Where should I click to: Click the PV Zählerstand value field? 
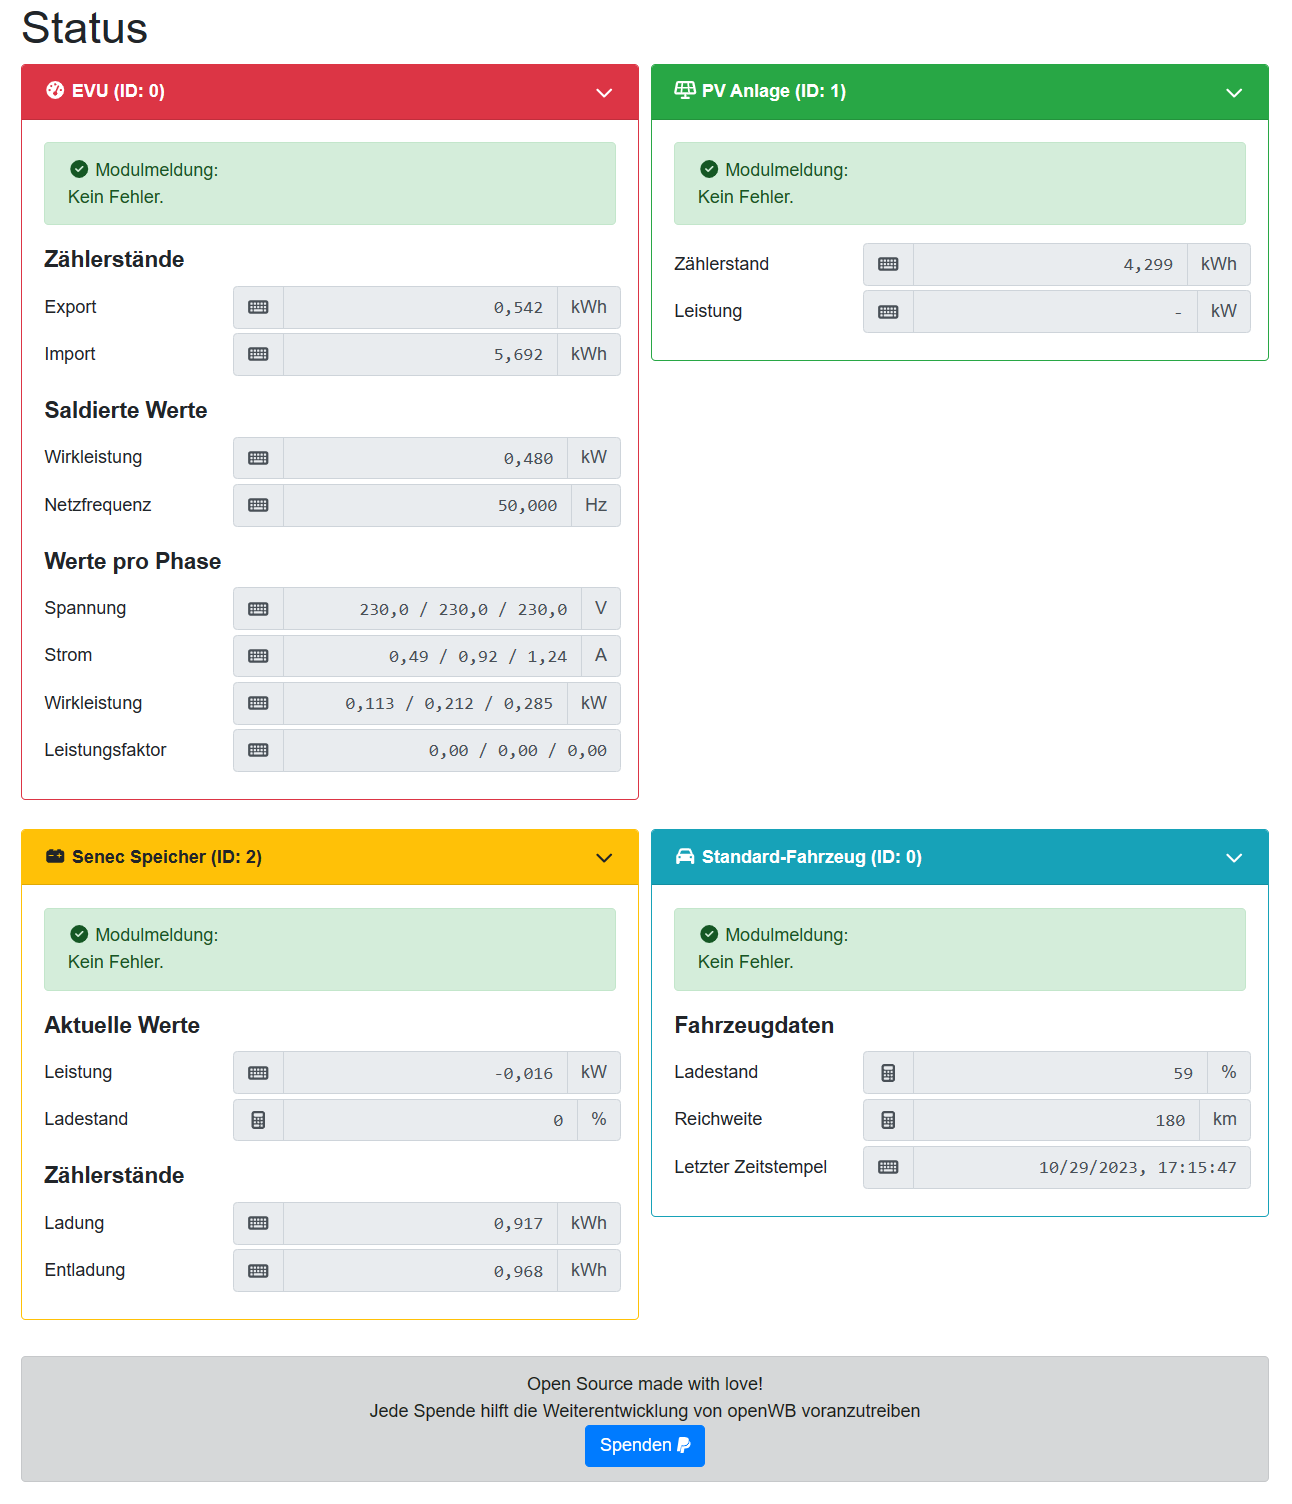click(x=1050, y=265)
